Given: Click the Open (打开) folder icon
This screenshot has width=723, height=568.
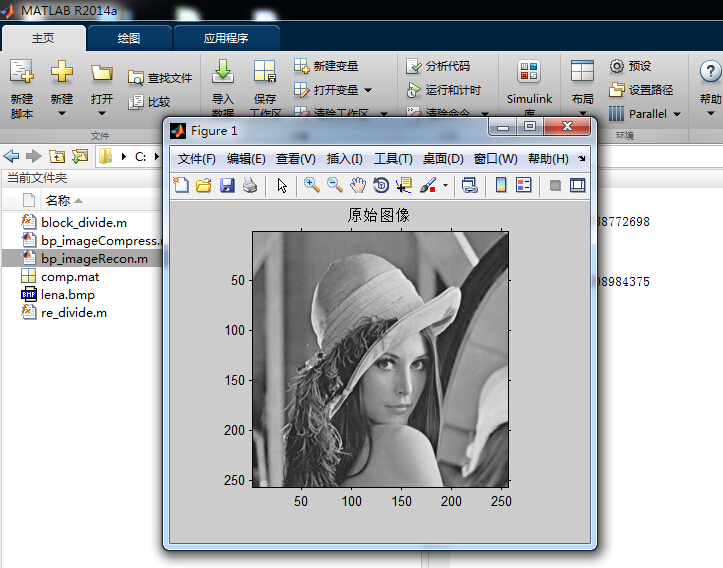Looking at the screenshot, I should click(x=101, y=72).
